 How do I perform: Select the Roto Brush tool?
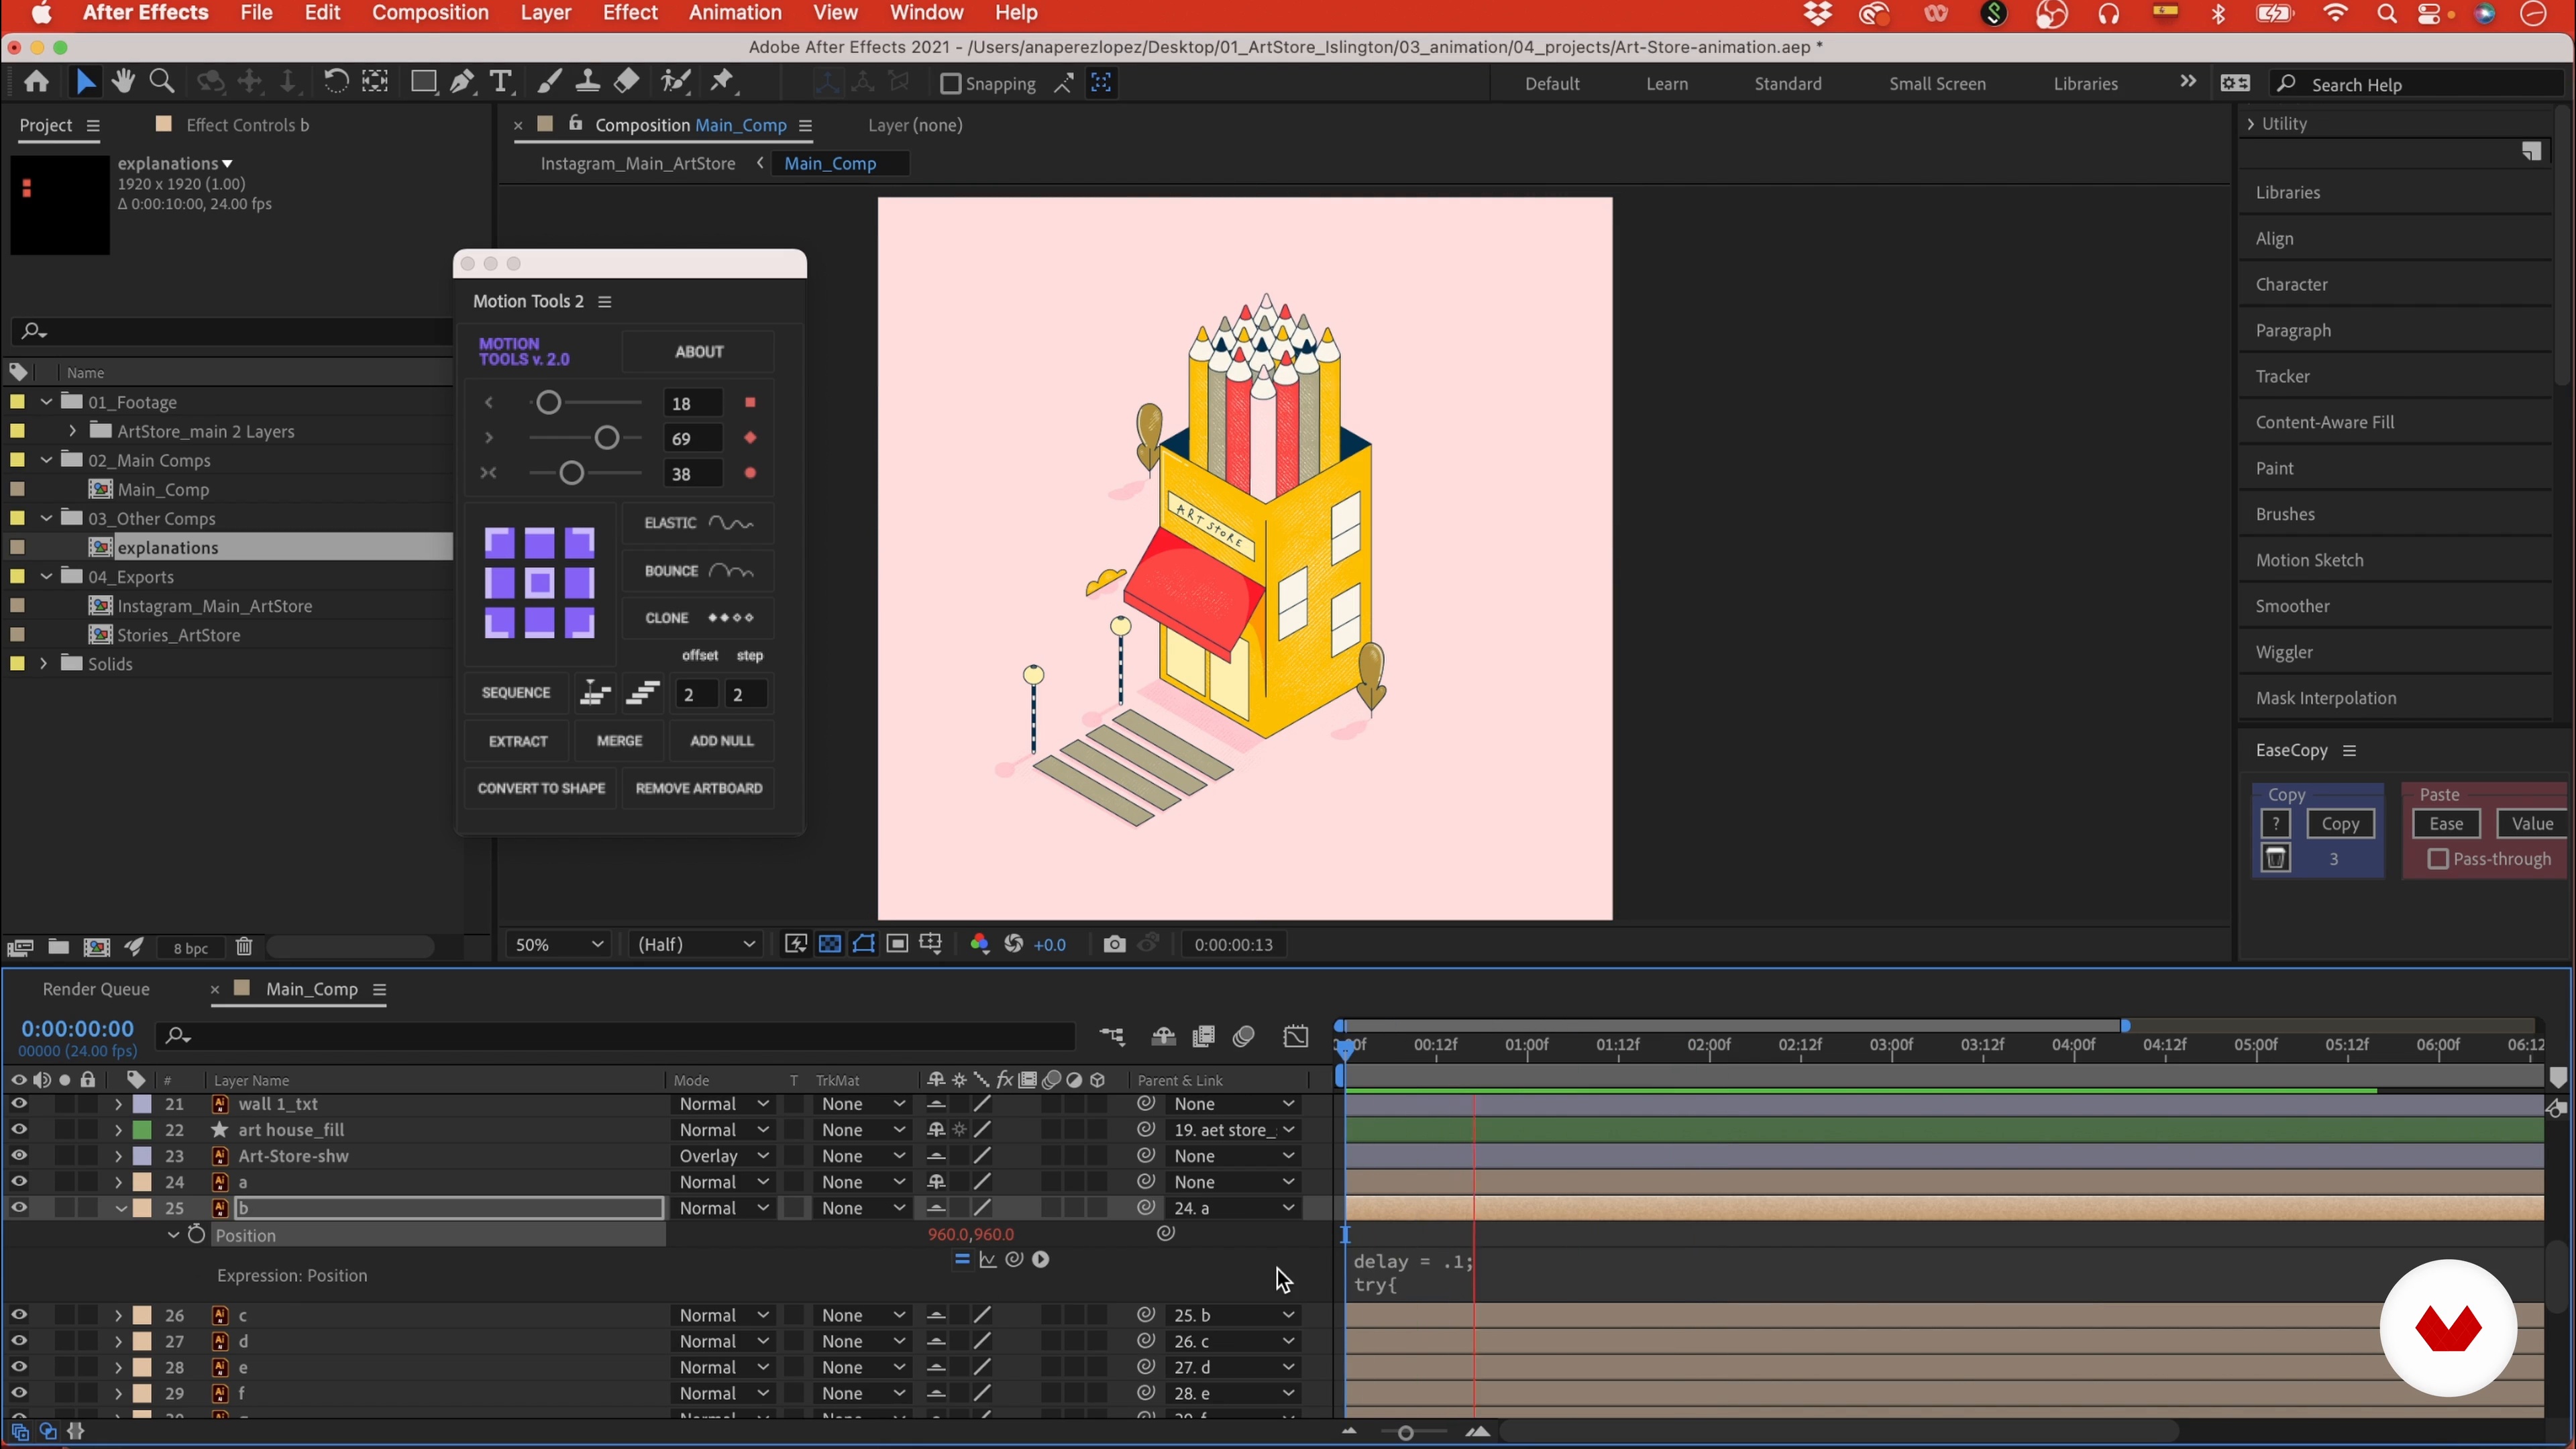click(676, 82)
